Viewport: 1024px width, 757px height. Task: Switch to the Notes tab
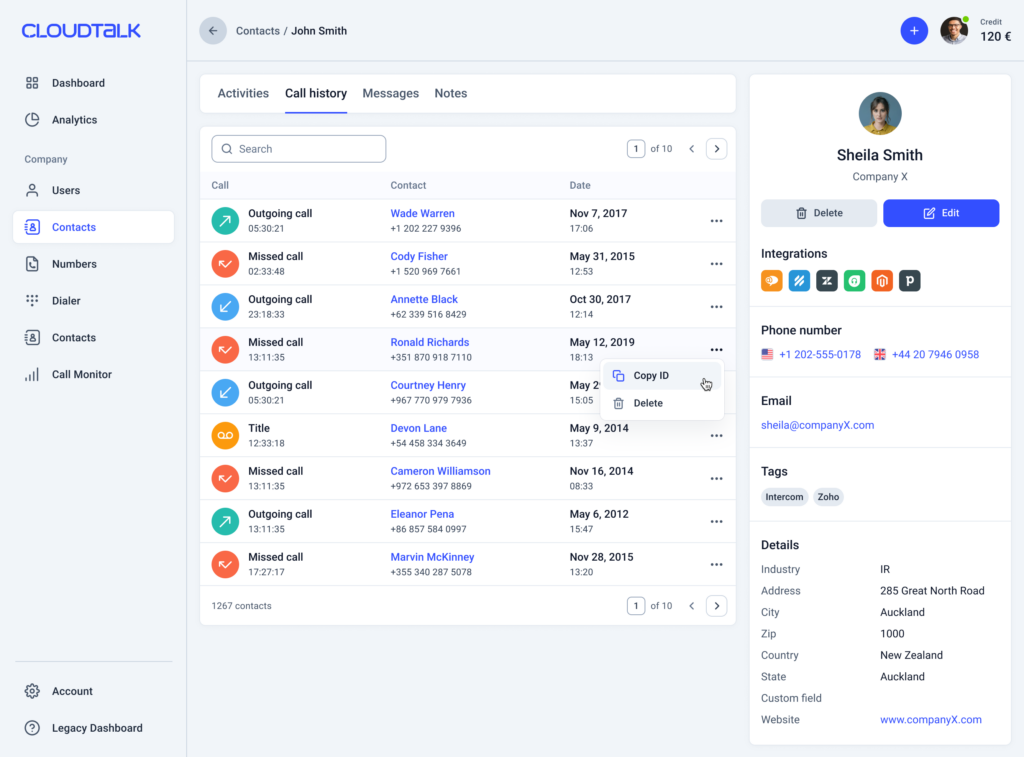450,94
